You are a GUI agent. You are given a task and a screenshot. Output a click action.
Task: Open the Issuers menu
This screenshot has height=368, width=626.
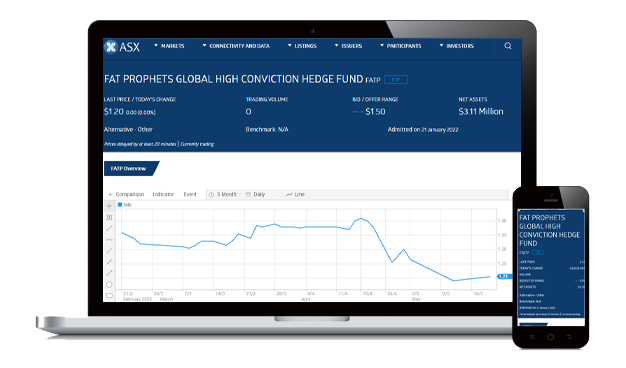pyautogui.click(x=348, y=46)
